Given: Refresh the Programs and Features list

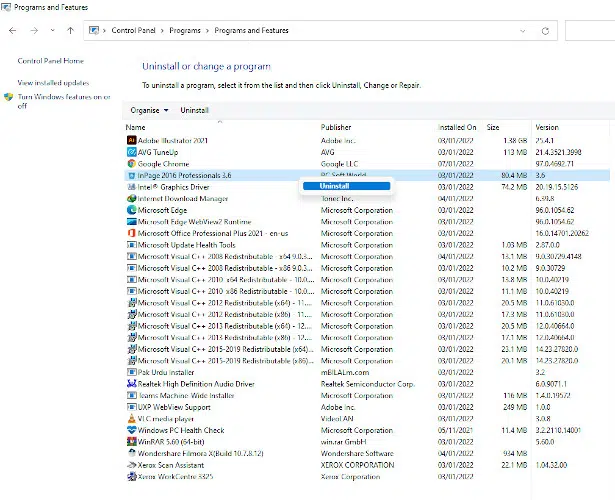Looking at the screenshot, I should [x=545, y=31].
